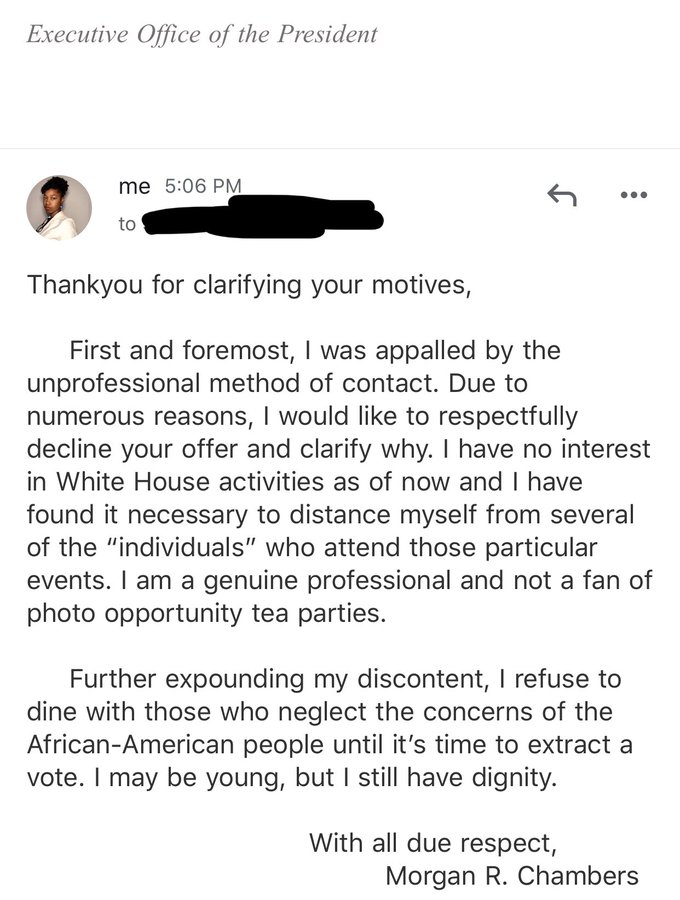Select the "Morgan R. Chambers" signature
The width and height of the screenshot is (680, 900).
click(x=512, y=876)
